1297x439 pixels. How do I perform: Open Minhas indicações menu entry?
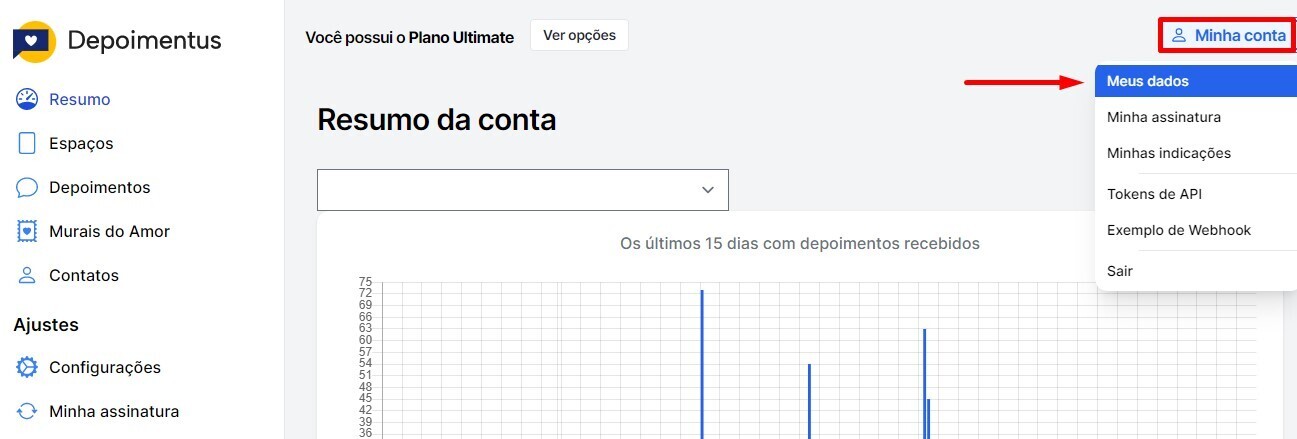[x=1168, y=153]
